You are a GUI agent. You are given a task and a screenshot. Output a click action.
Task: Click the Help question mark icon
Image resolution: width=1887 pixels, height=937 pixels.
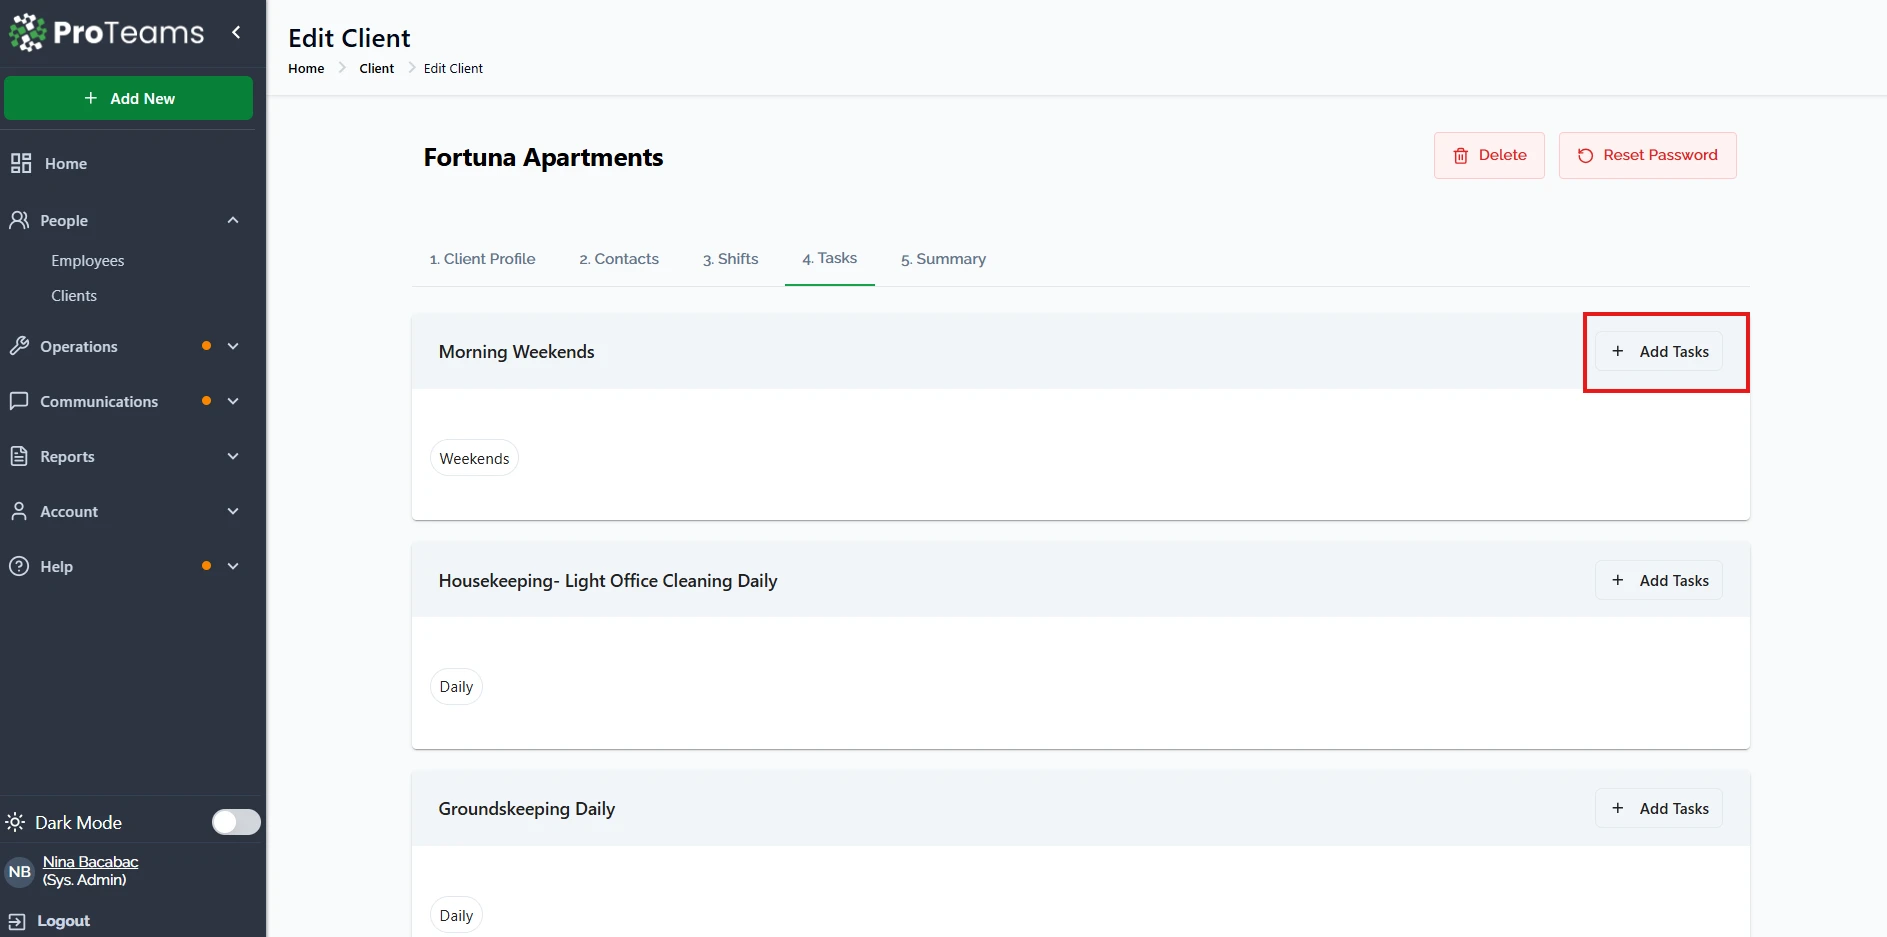19,566
